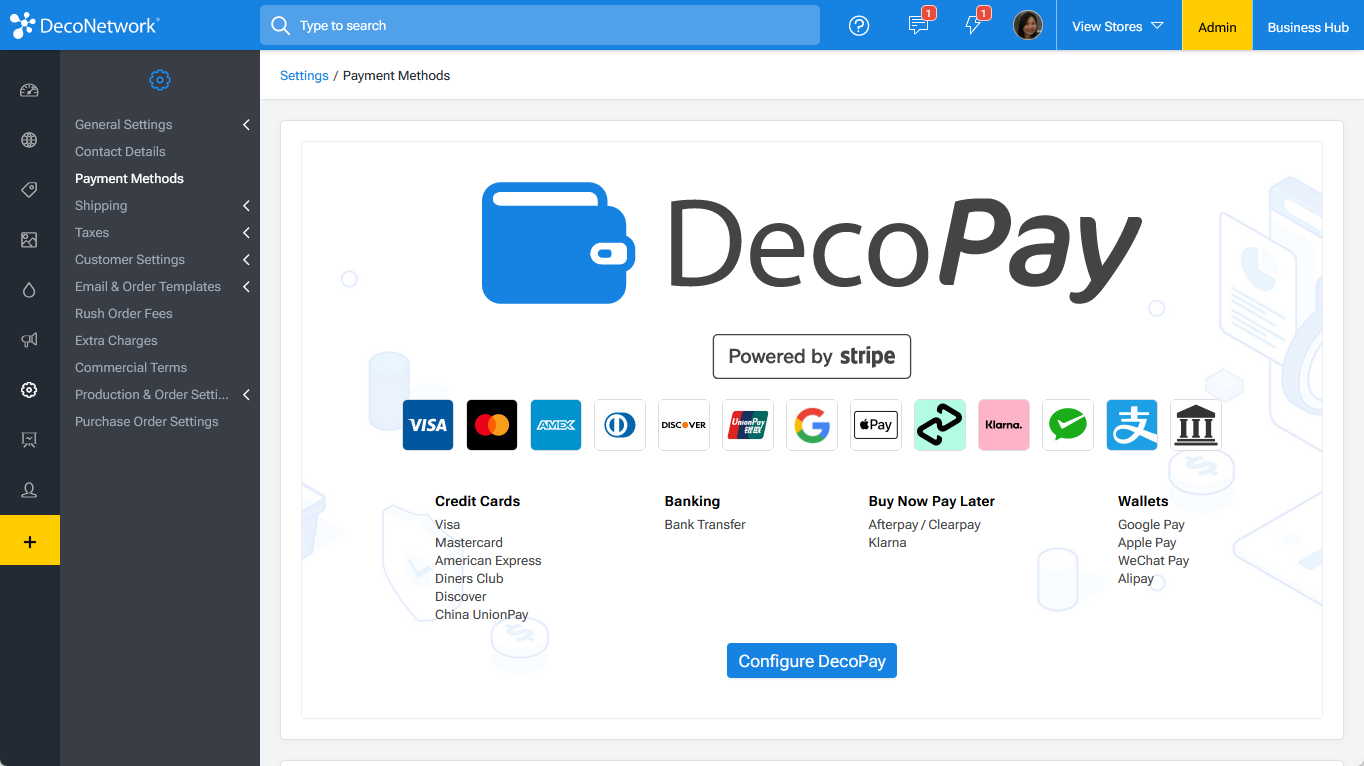Click inside the search field
Viewport: 1364px width, 766px height.
click(x=540, y=25)
